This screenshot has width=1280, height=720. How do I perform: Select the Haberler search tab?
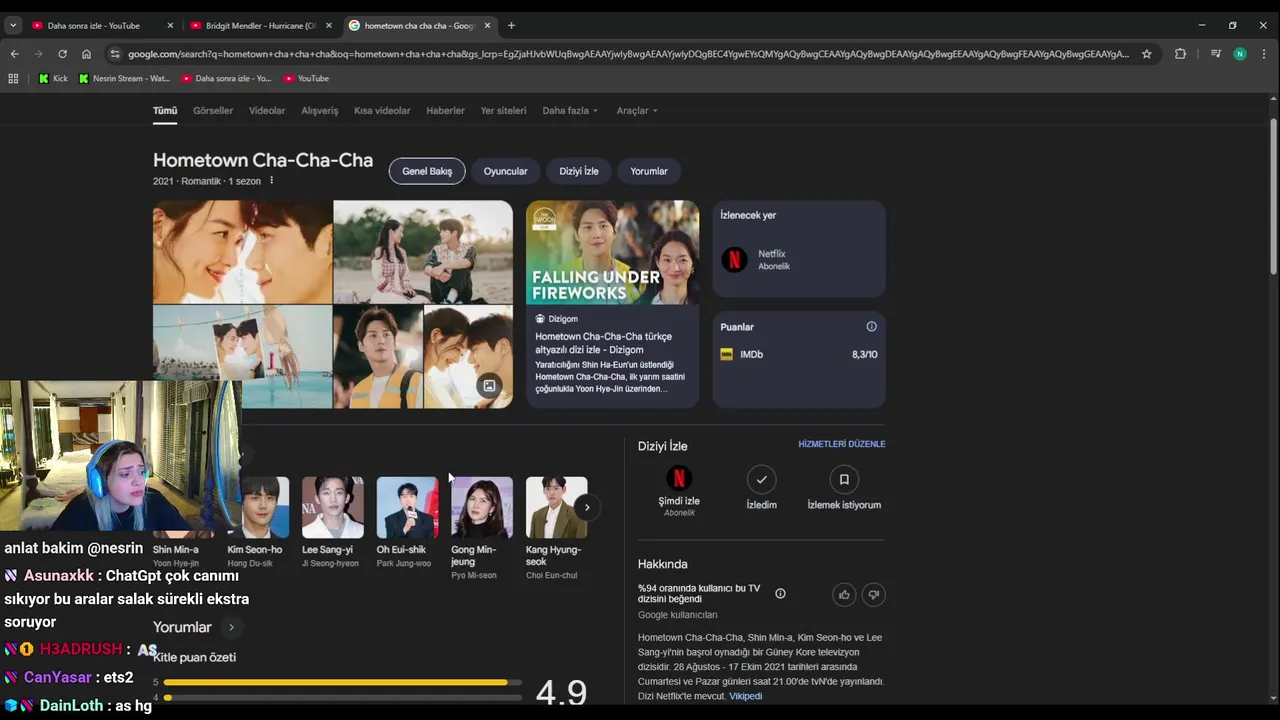coord(445,111)
